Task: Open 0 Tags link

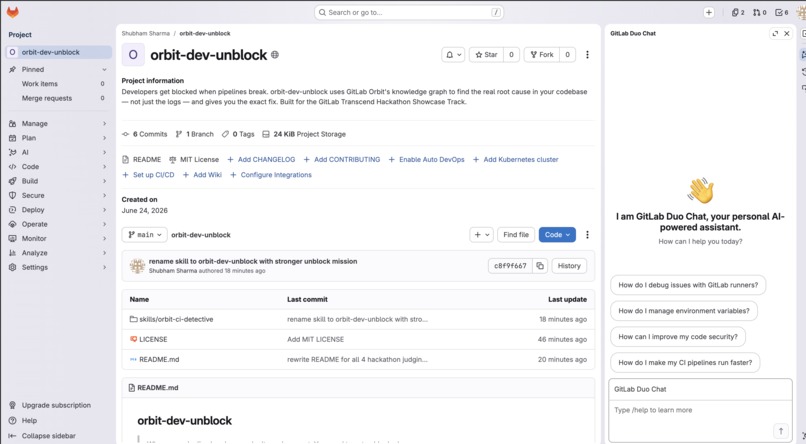Action: pos(238,134)
